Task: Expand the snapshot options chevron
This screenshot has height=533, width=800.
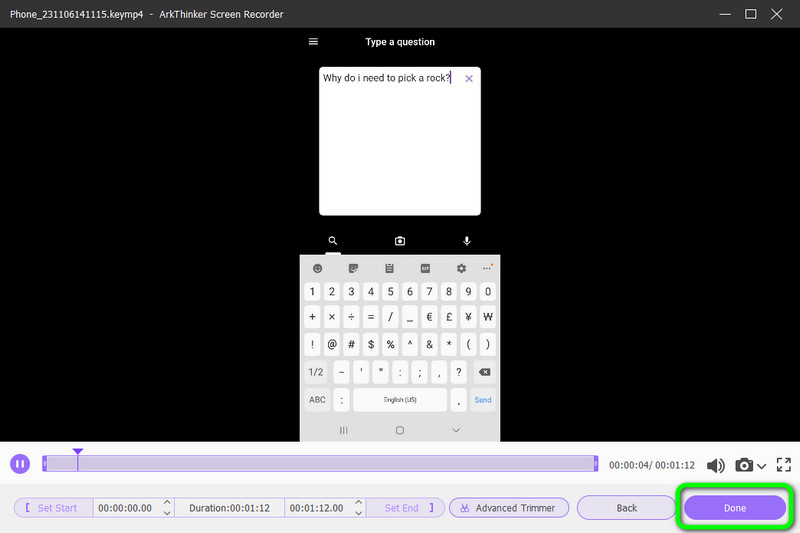Action: pos(762,466)
